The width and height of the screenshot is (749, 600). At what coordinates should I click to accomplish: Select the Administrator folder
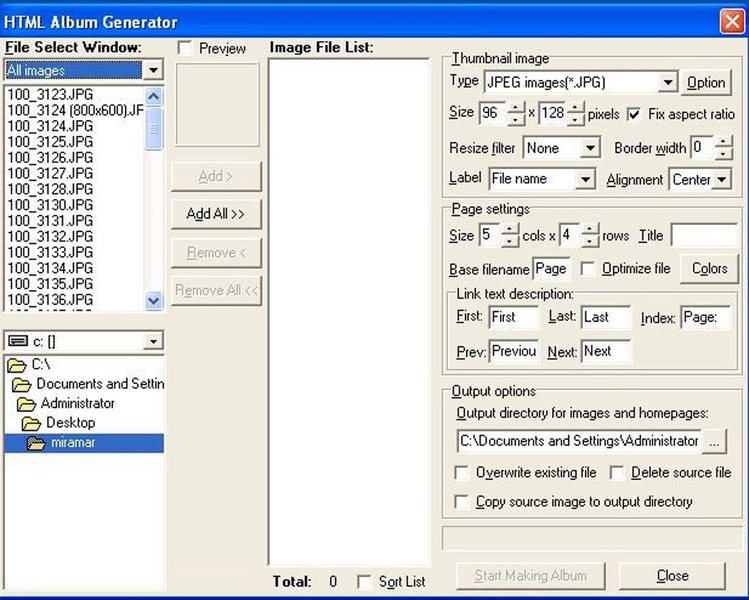click(66, 404)
